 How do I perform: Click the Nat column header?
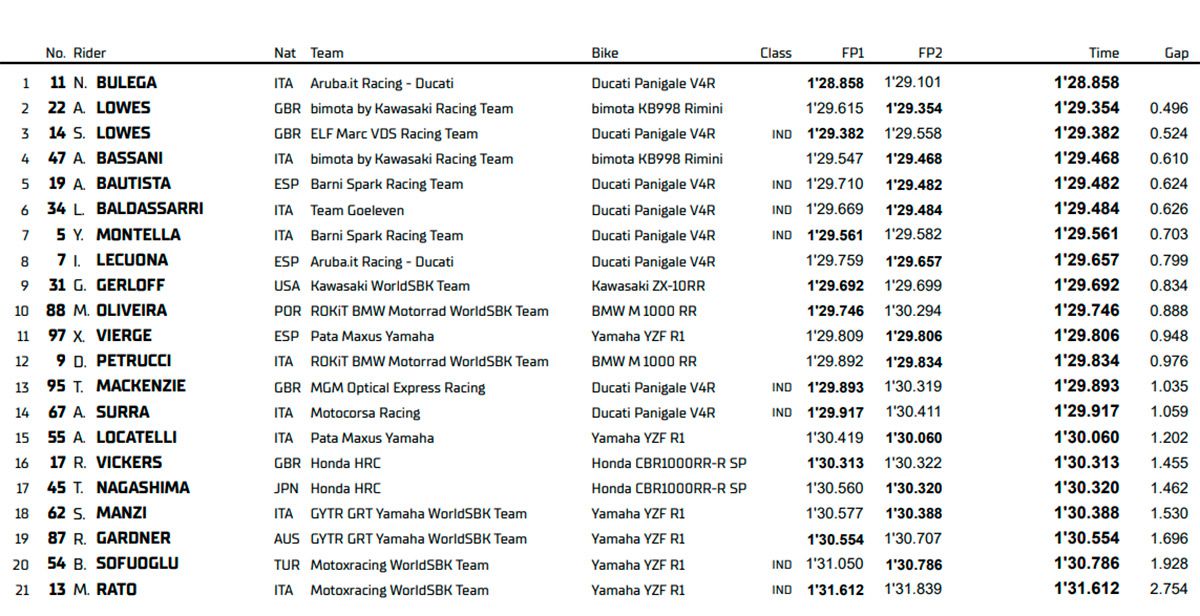point(285,53)
